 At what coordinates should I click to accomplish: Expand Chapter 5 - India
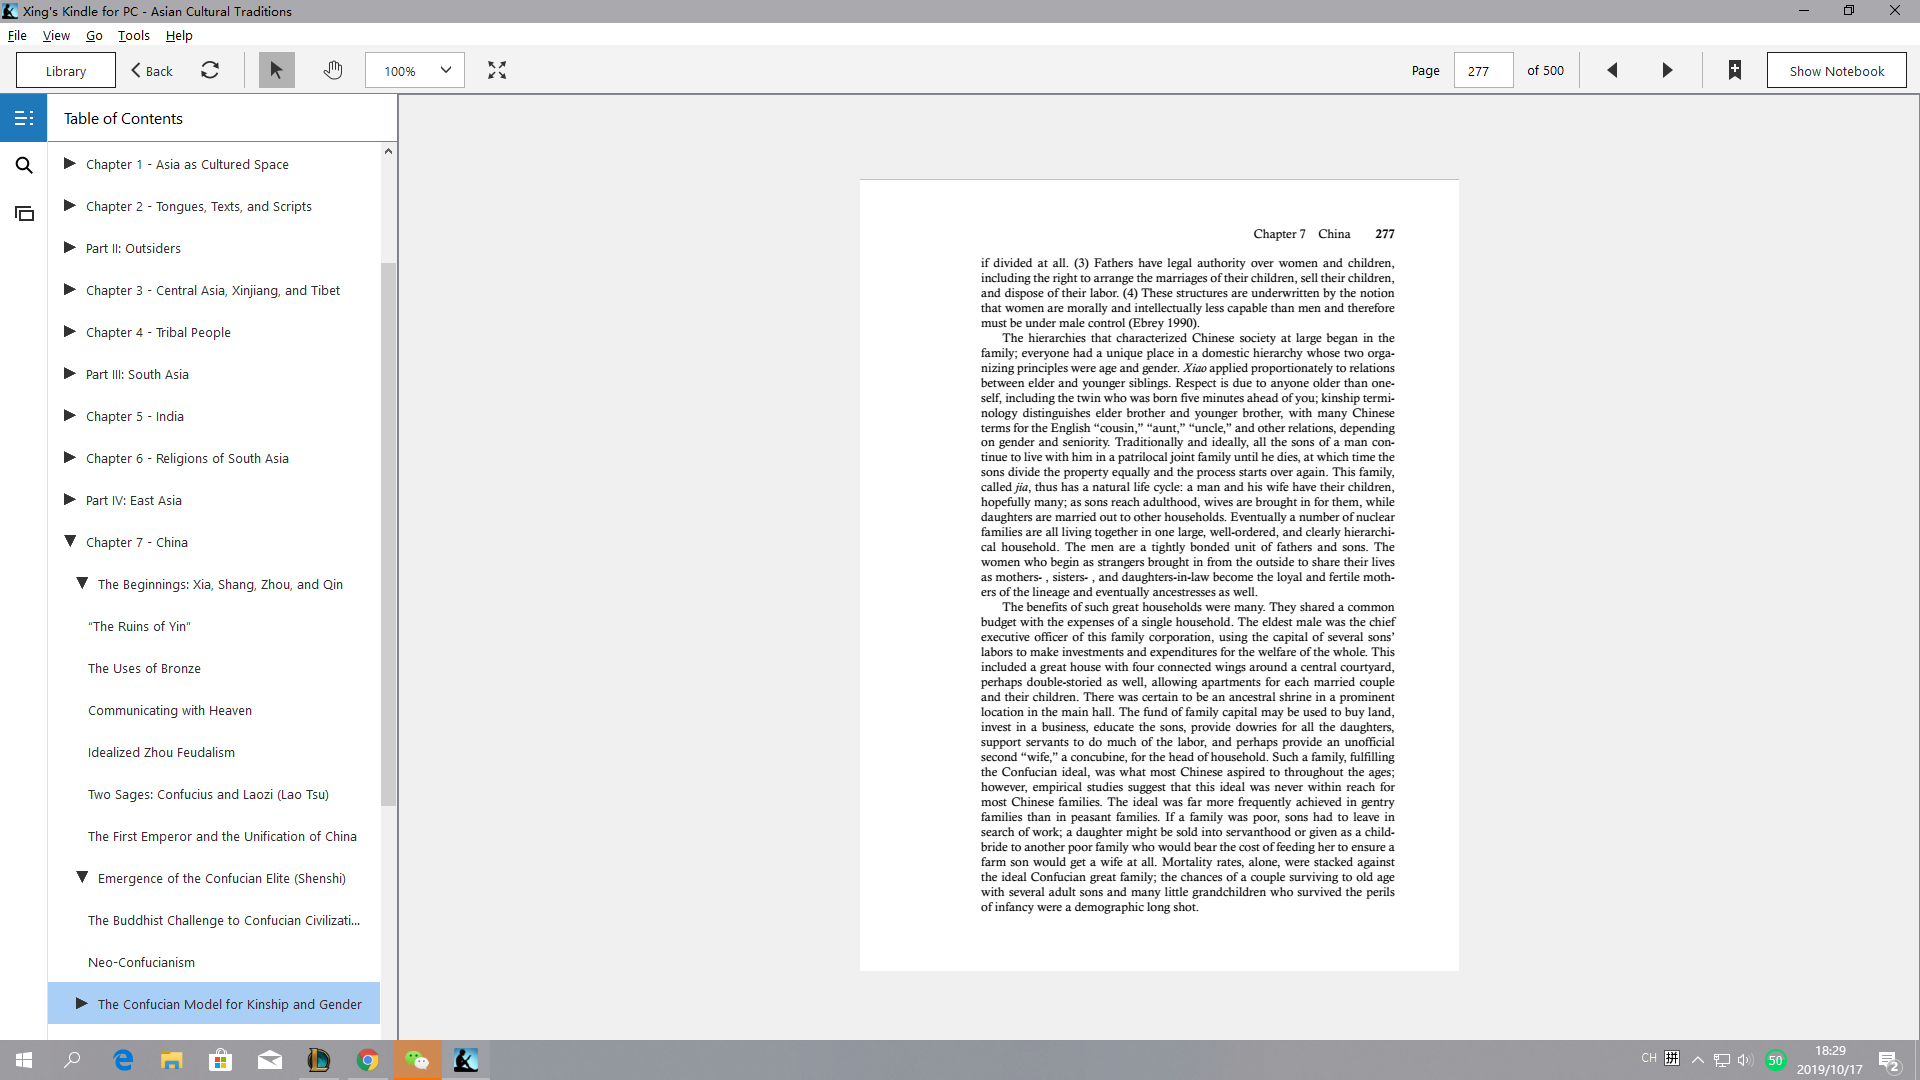click(x=70, y=416)
